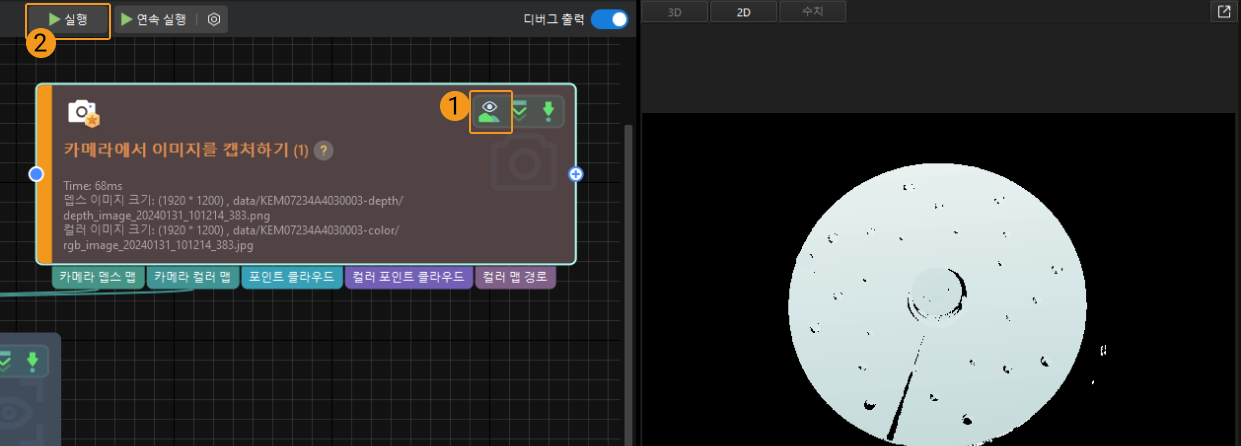Click the blue input port circle on the step
Image resolution: width=1241 pixels, height=446 pixels.
[x=36, y=174]
